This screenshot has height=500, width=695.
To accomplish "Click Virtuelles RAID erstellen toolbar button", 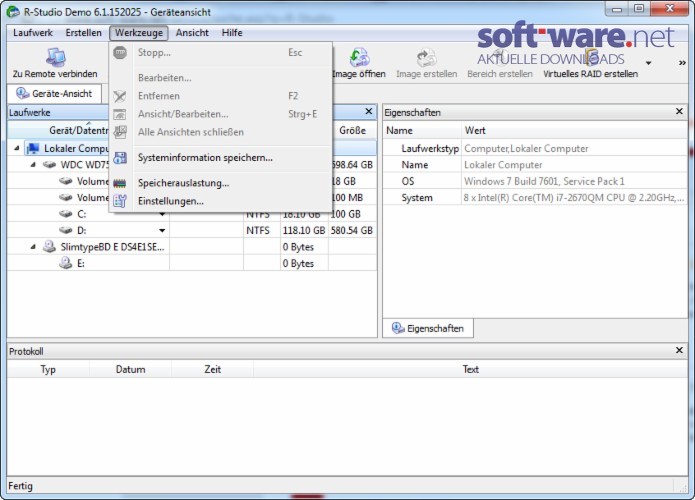I will coord(590,63).
